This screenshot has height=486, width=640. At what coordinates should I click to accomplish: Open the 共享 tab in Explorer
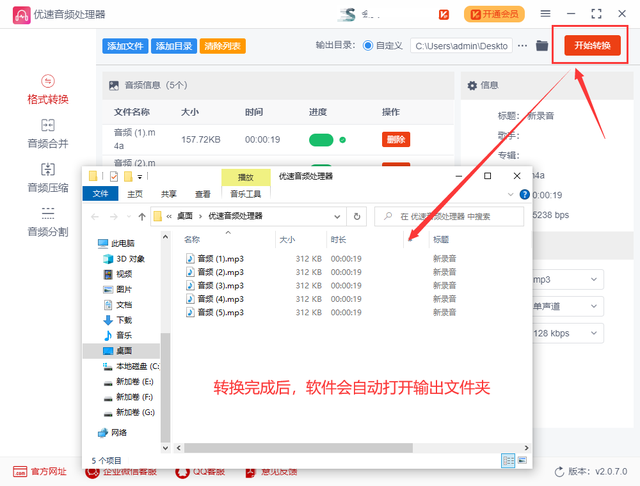pyautogui.click(x=169, y=194)
